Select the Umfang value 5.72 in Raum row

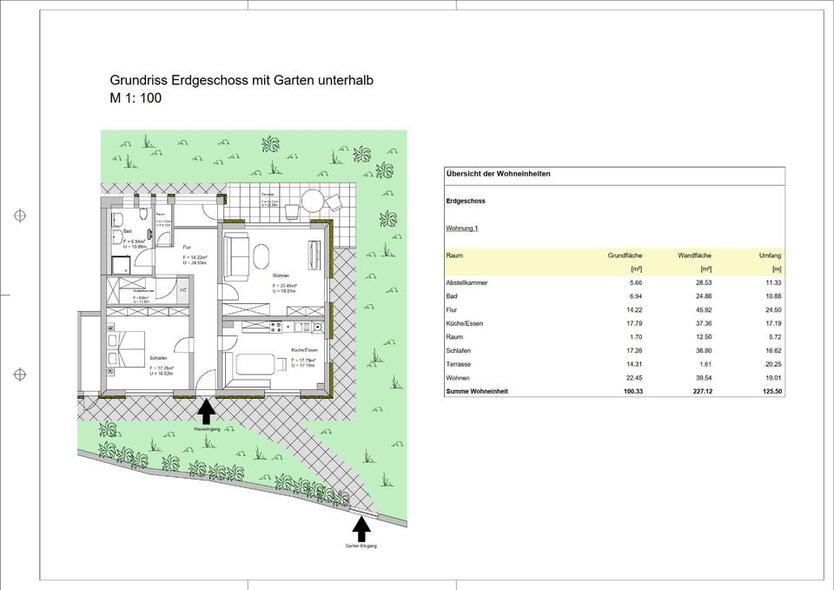(x=775, y=337)
